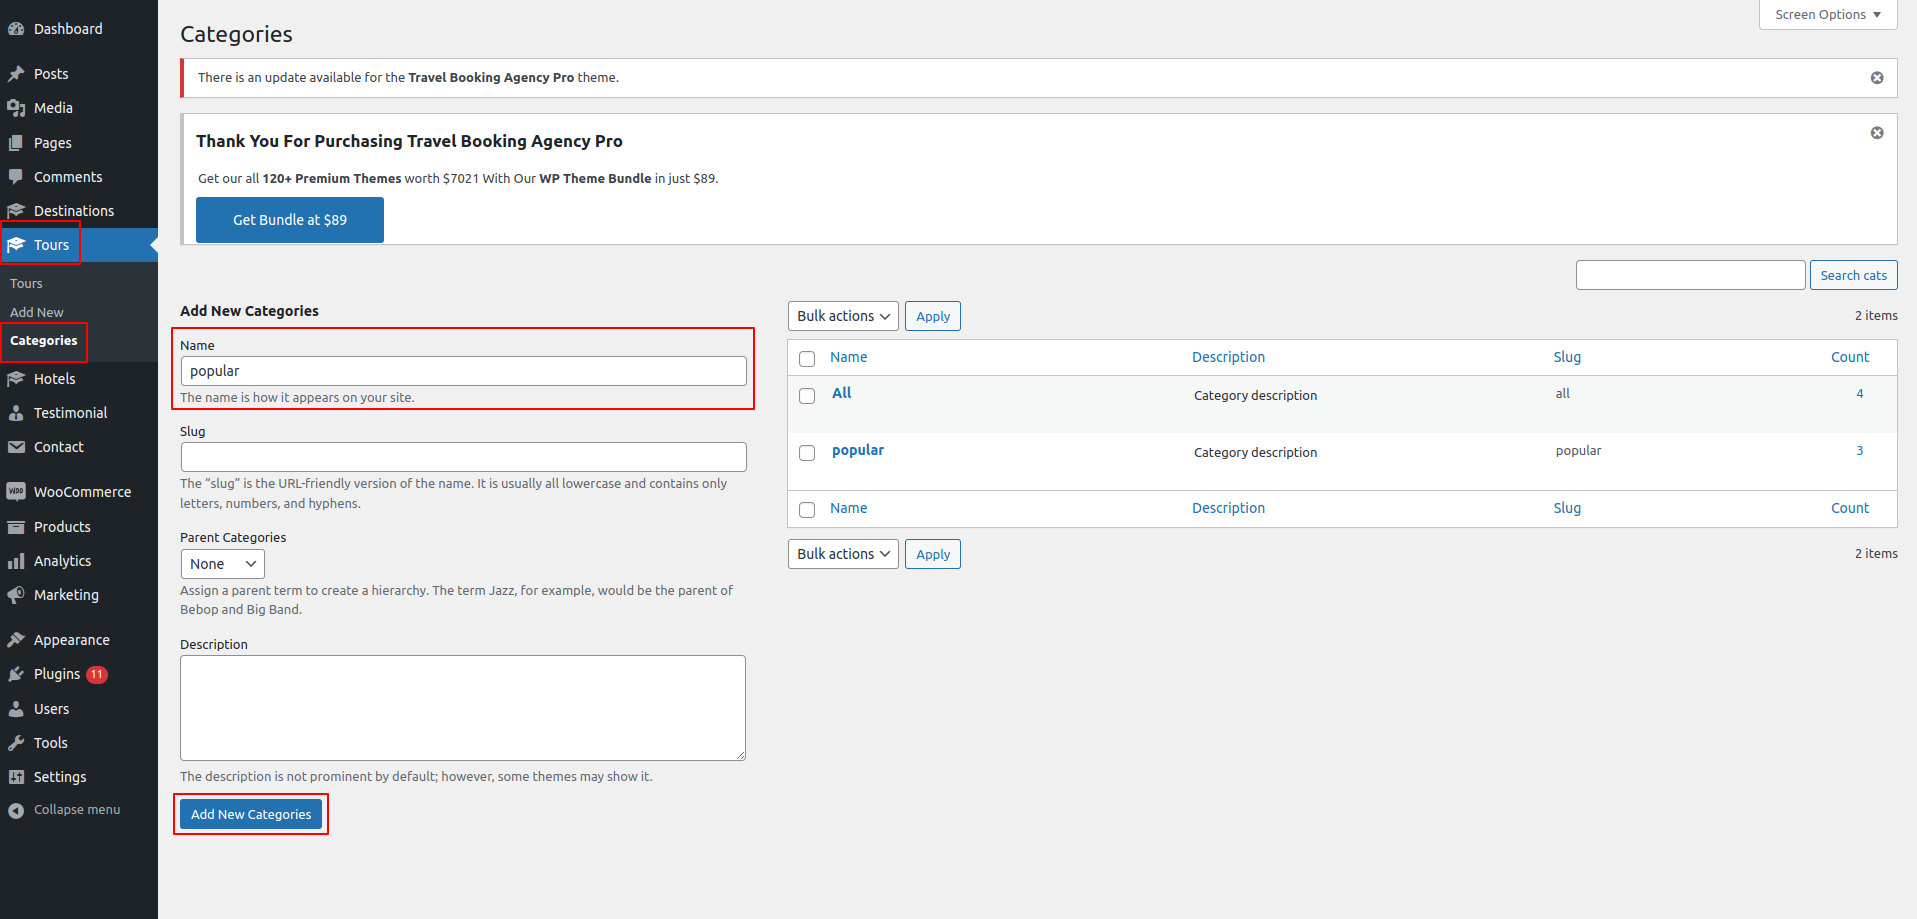Dismiss the Thank You For Purchasing notice
The image size is (1917, 919).
click(x=1877, y=133)
